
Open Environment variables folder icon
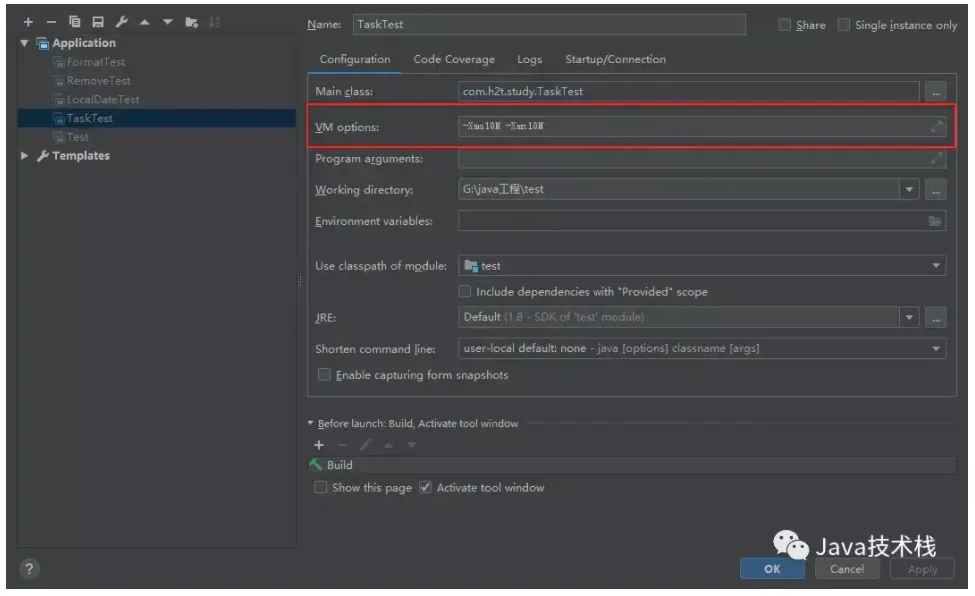coord(934,221)
